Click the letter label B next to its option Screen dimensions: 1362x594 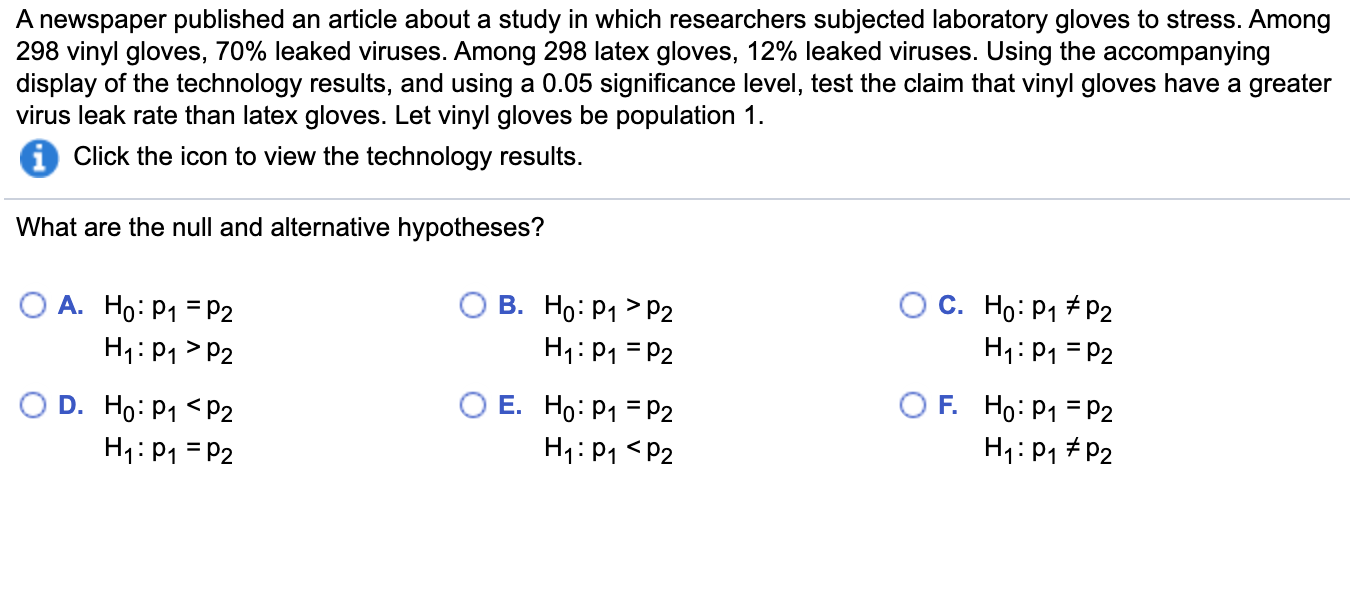[508, 305]
